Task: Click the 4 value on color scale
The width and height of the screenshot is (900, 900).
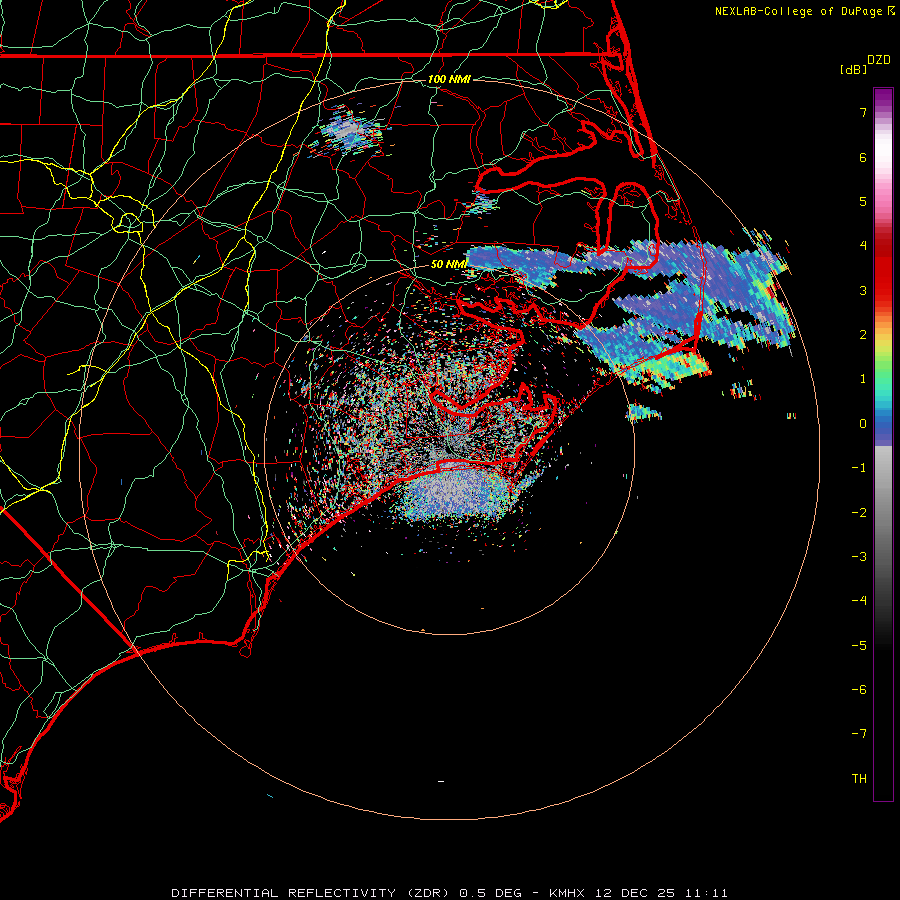Action: coord(863,246)
